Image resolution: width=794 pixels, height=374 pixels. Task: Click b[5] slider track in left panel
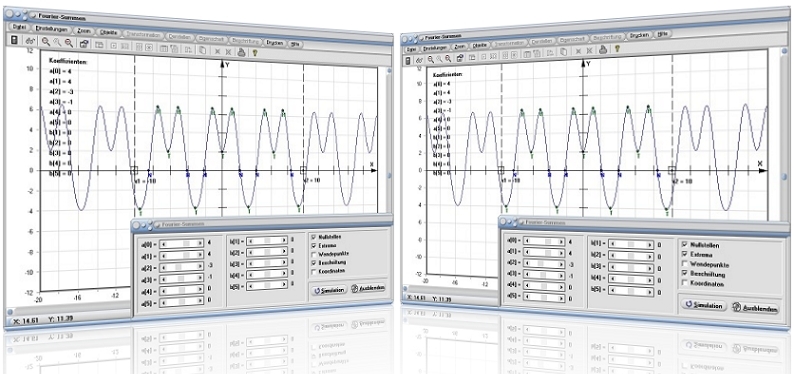click(x=267, y=285)
